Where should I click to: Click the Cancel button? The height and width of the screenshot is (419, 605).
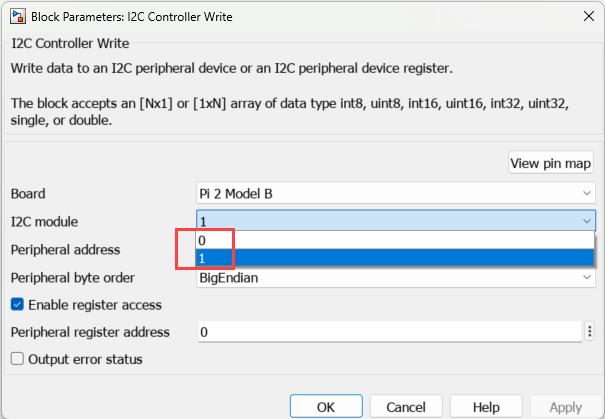pos(405,407)
